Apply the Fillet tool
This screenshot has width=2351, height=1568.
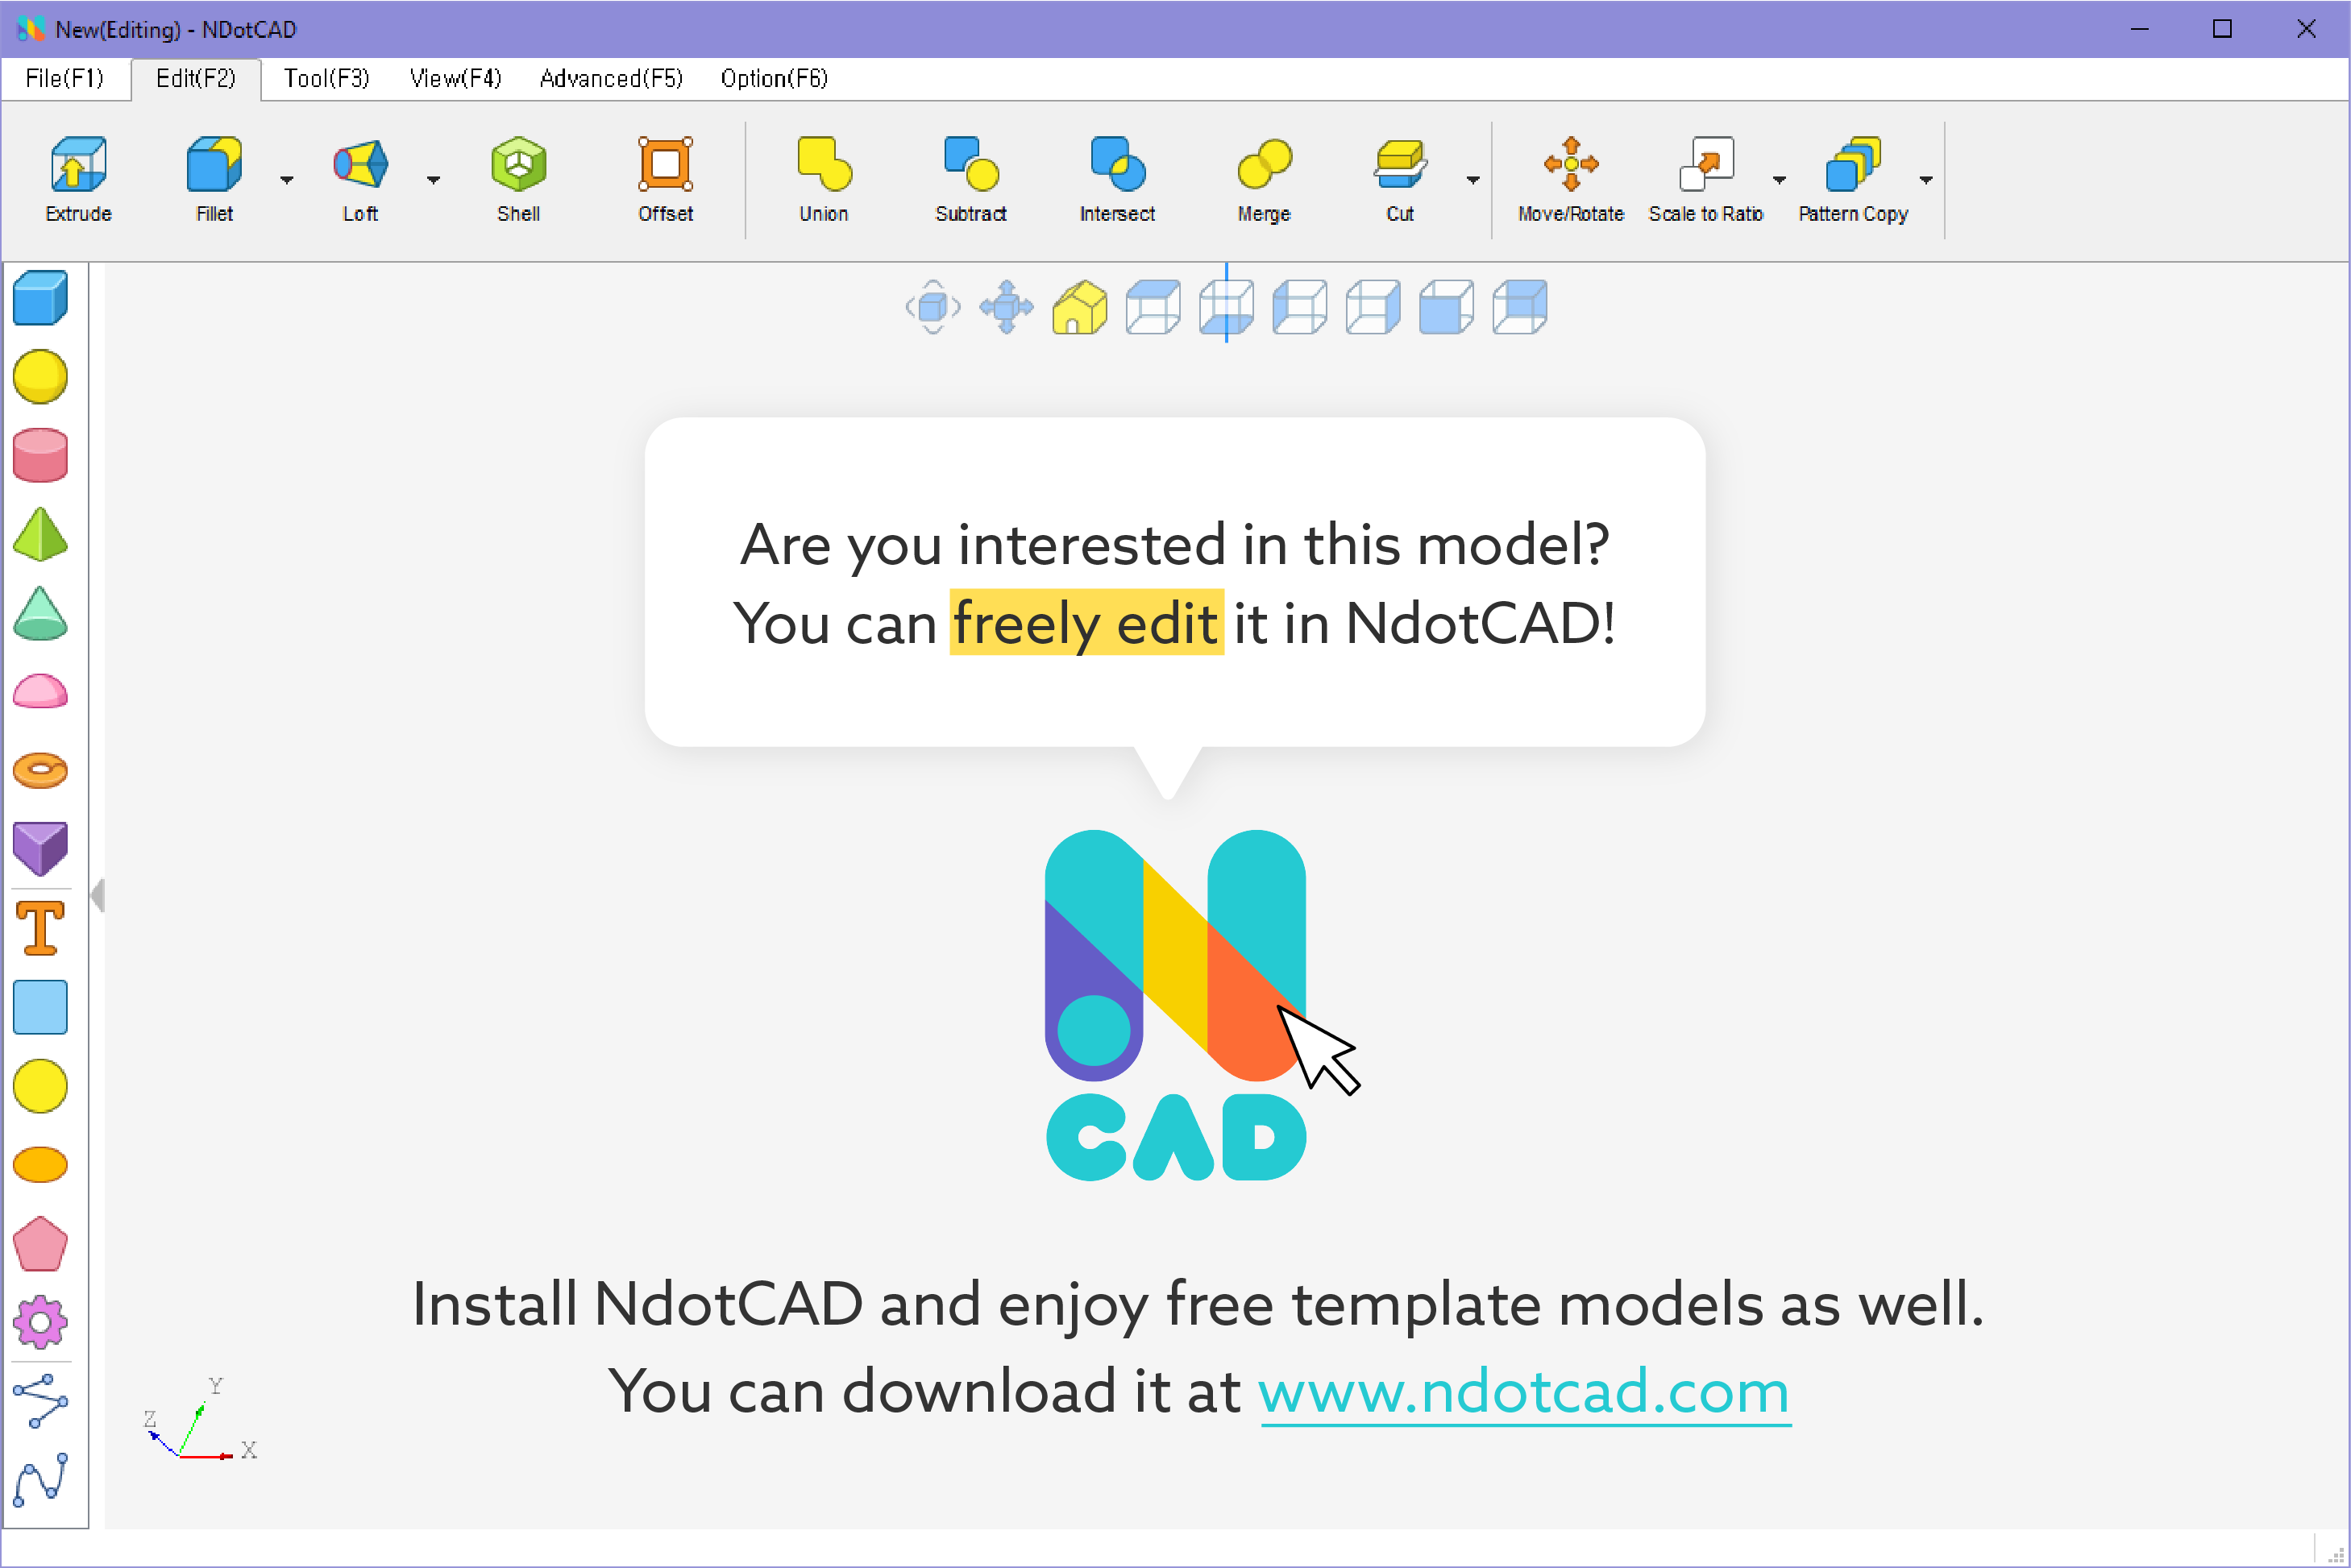point(214,180)
